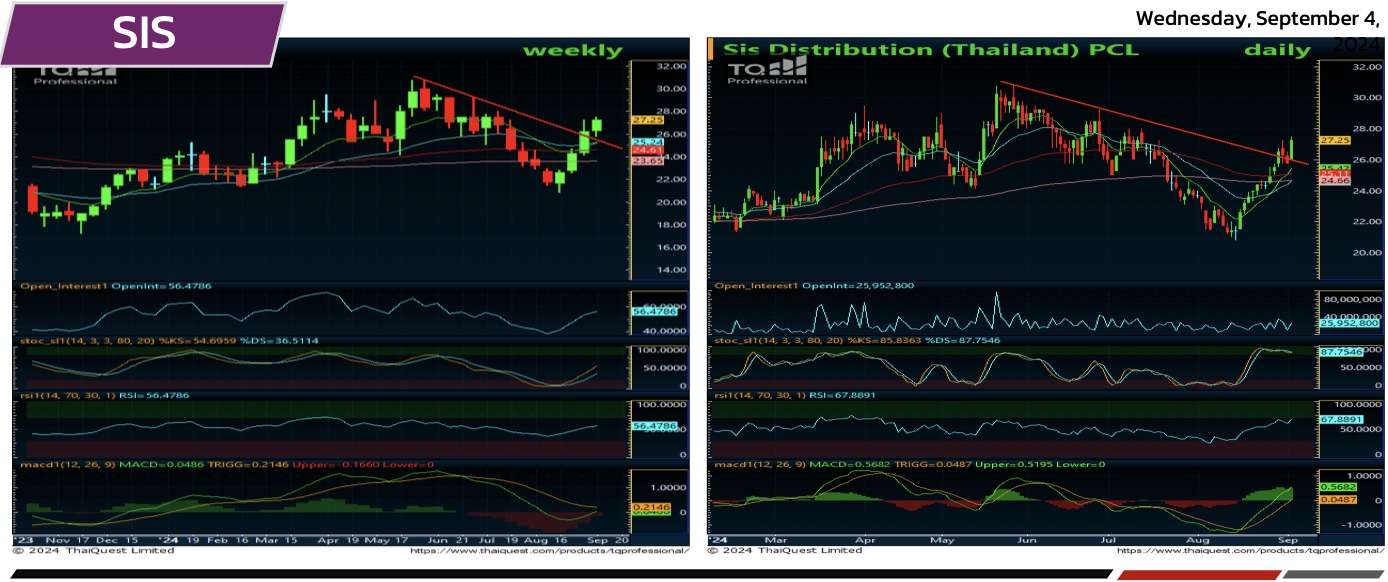
Task: Click the cyan 56.4786 value tag in weekly open interest panel
Action: 656,312
